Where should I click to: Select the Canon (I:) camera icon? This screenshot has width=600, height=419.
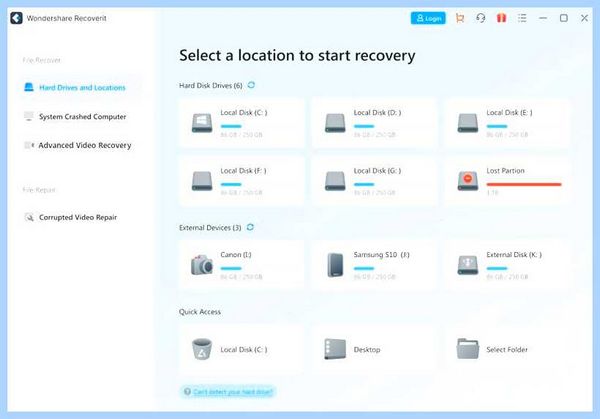pyautogui.click(x=202, y=265)
